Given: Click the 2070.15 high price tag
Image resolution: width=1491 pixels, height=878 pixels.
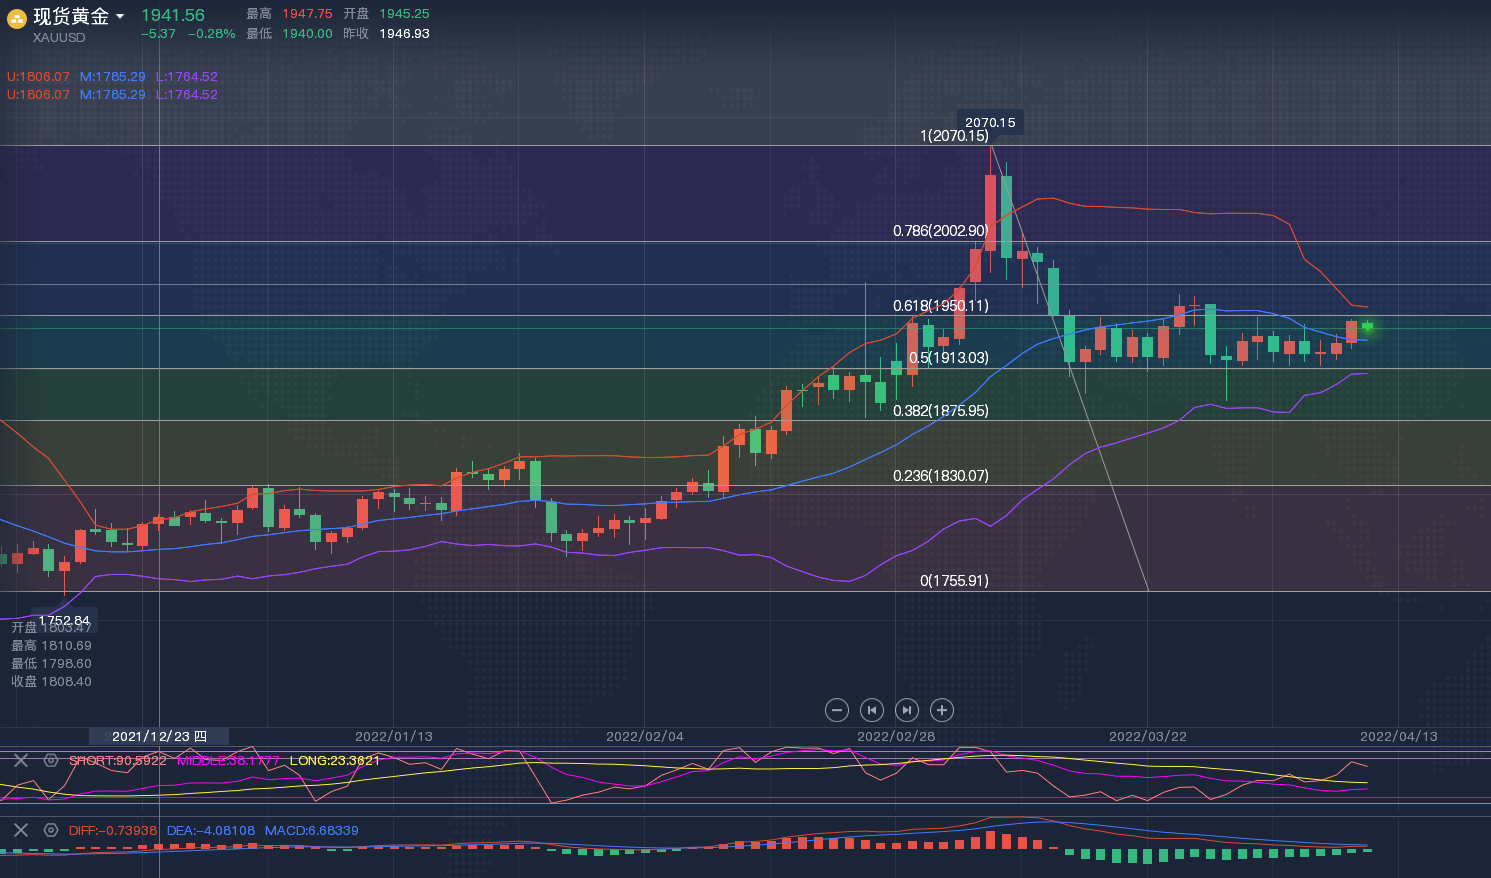Looking at the screenshot, I should (990, 122).
